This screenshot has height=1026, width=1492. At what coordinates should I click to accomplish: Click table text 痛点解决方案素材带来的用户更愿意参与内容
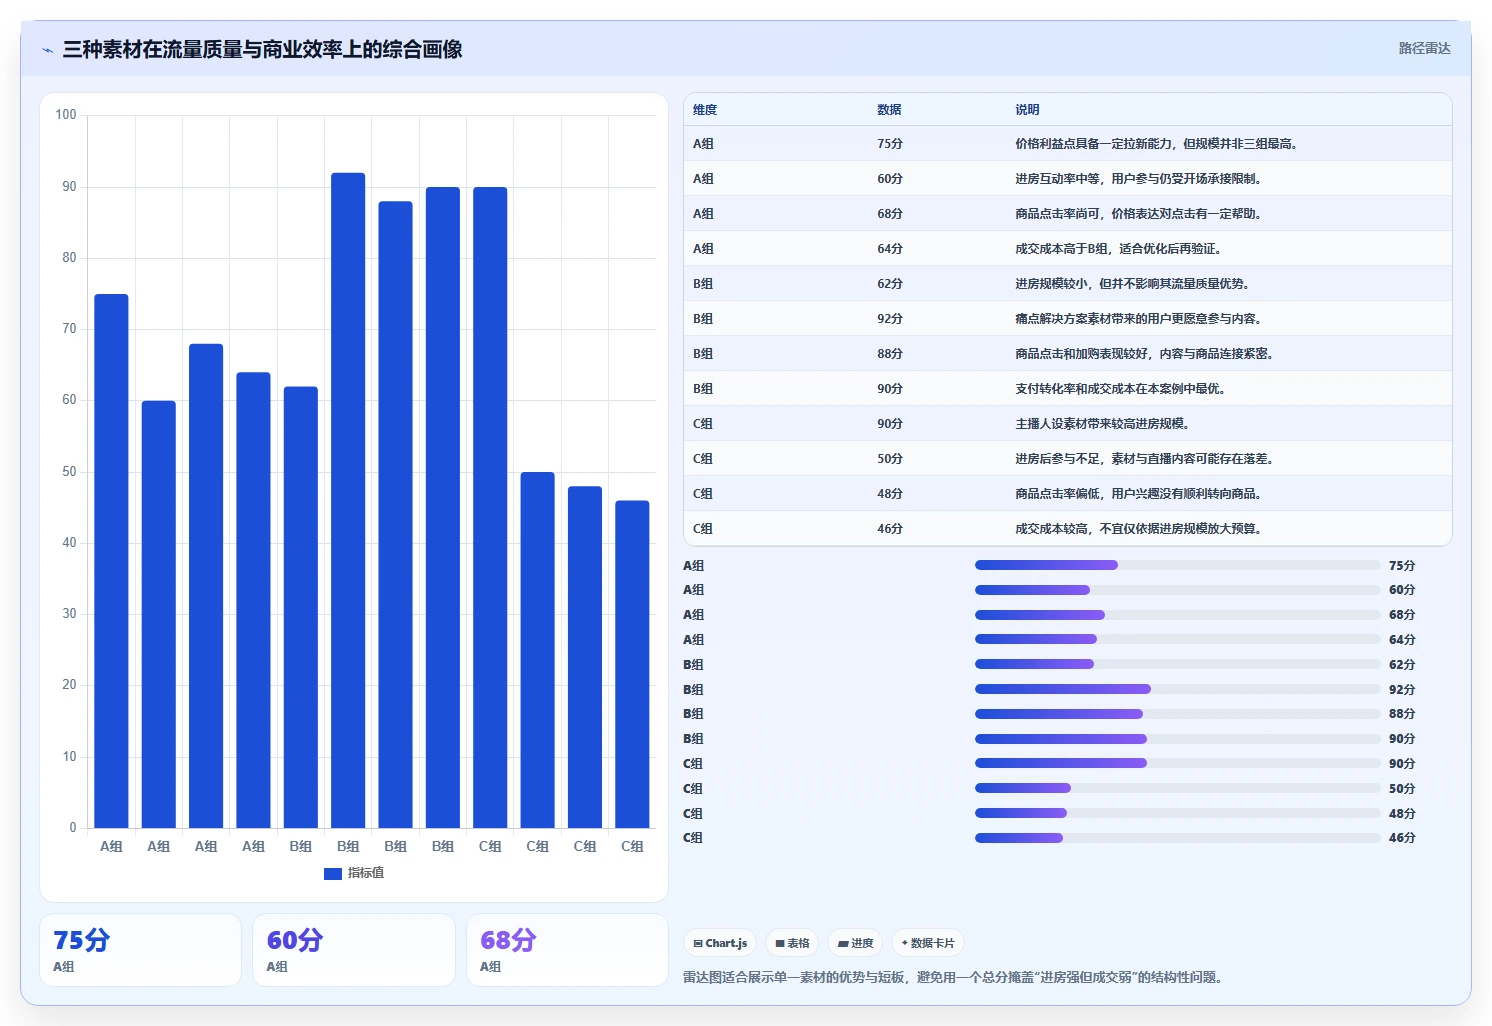tap(1135, 319)
